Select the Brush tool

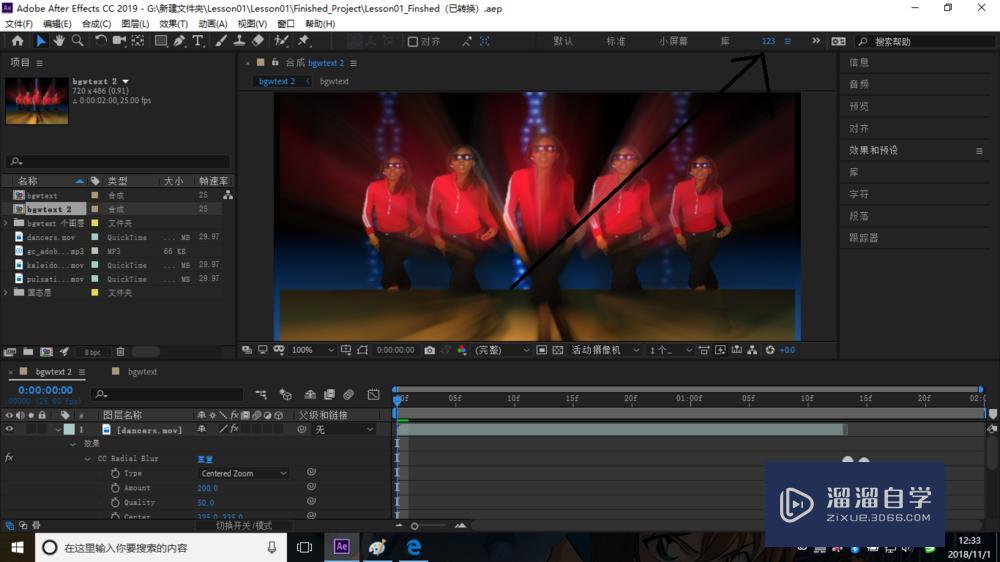(221, 41)
